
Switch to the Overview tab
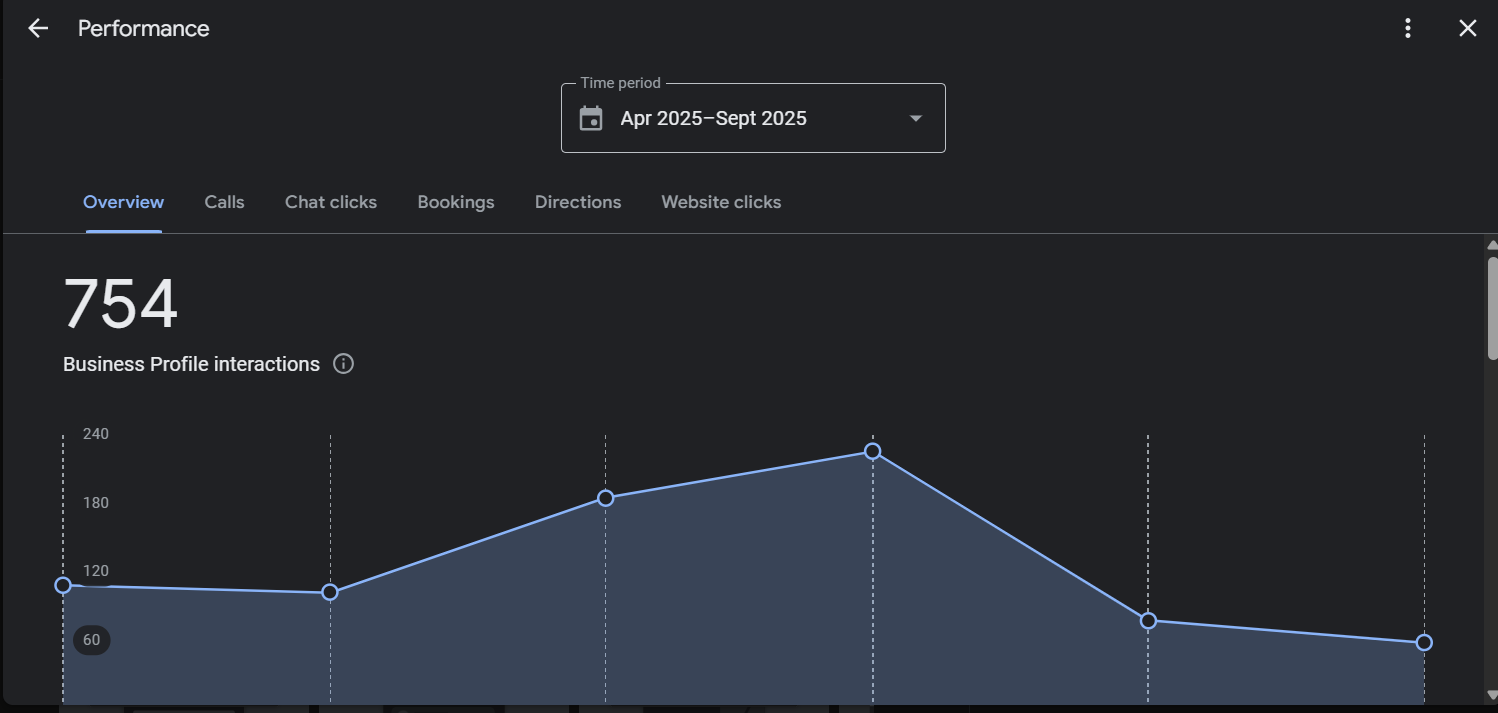pyautogui.click(x=123, y=202)
